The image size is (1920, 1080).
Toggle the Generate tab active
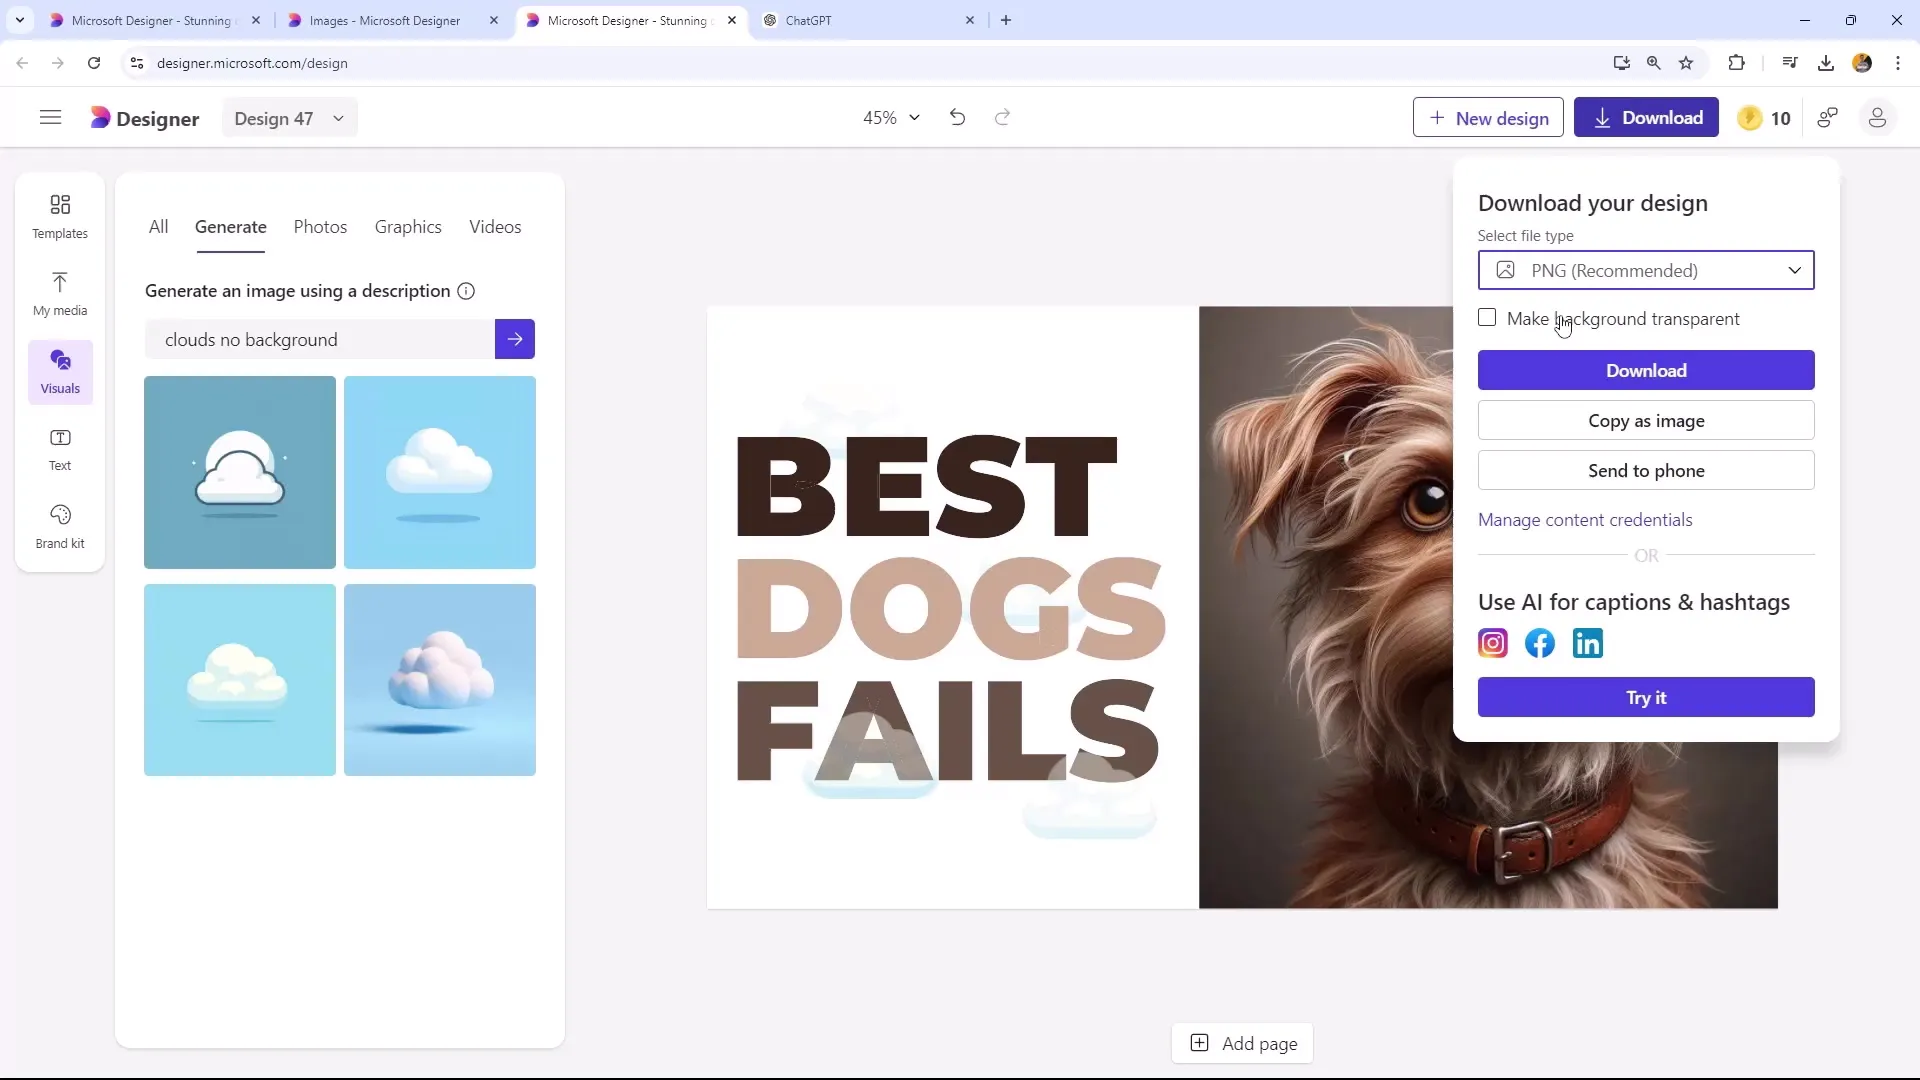(229, 225)
